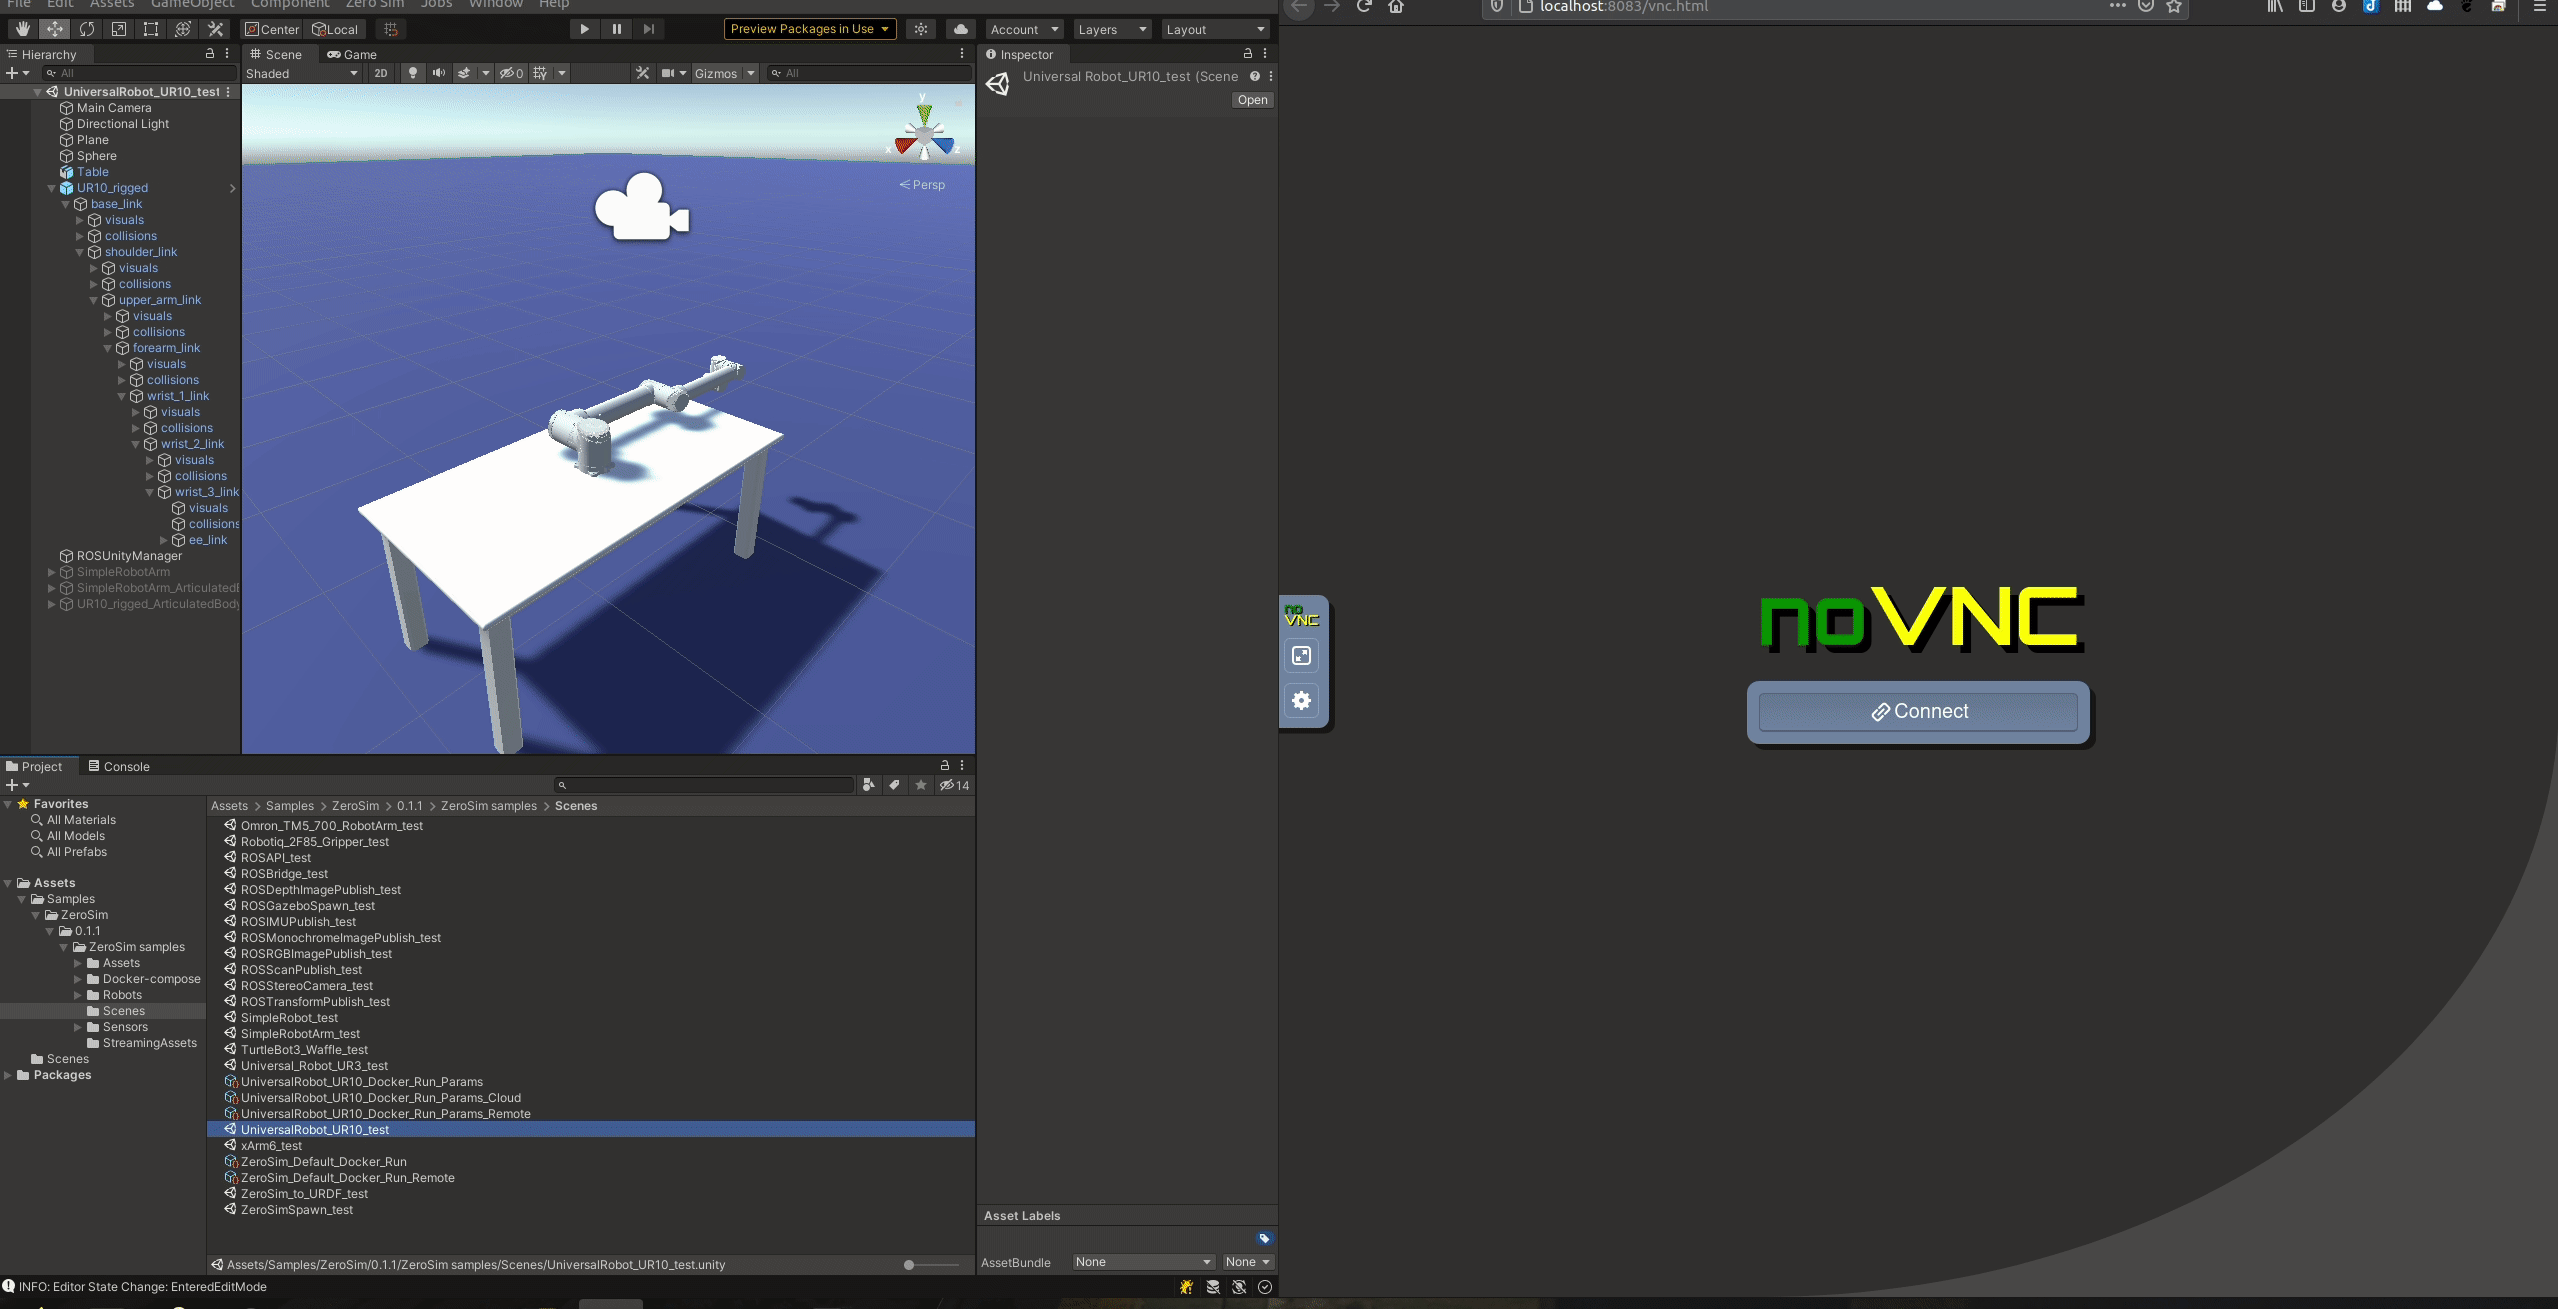Click the Pause button
Screen dimensions: 2558x1309
click(617, 29)
